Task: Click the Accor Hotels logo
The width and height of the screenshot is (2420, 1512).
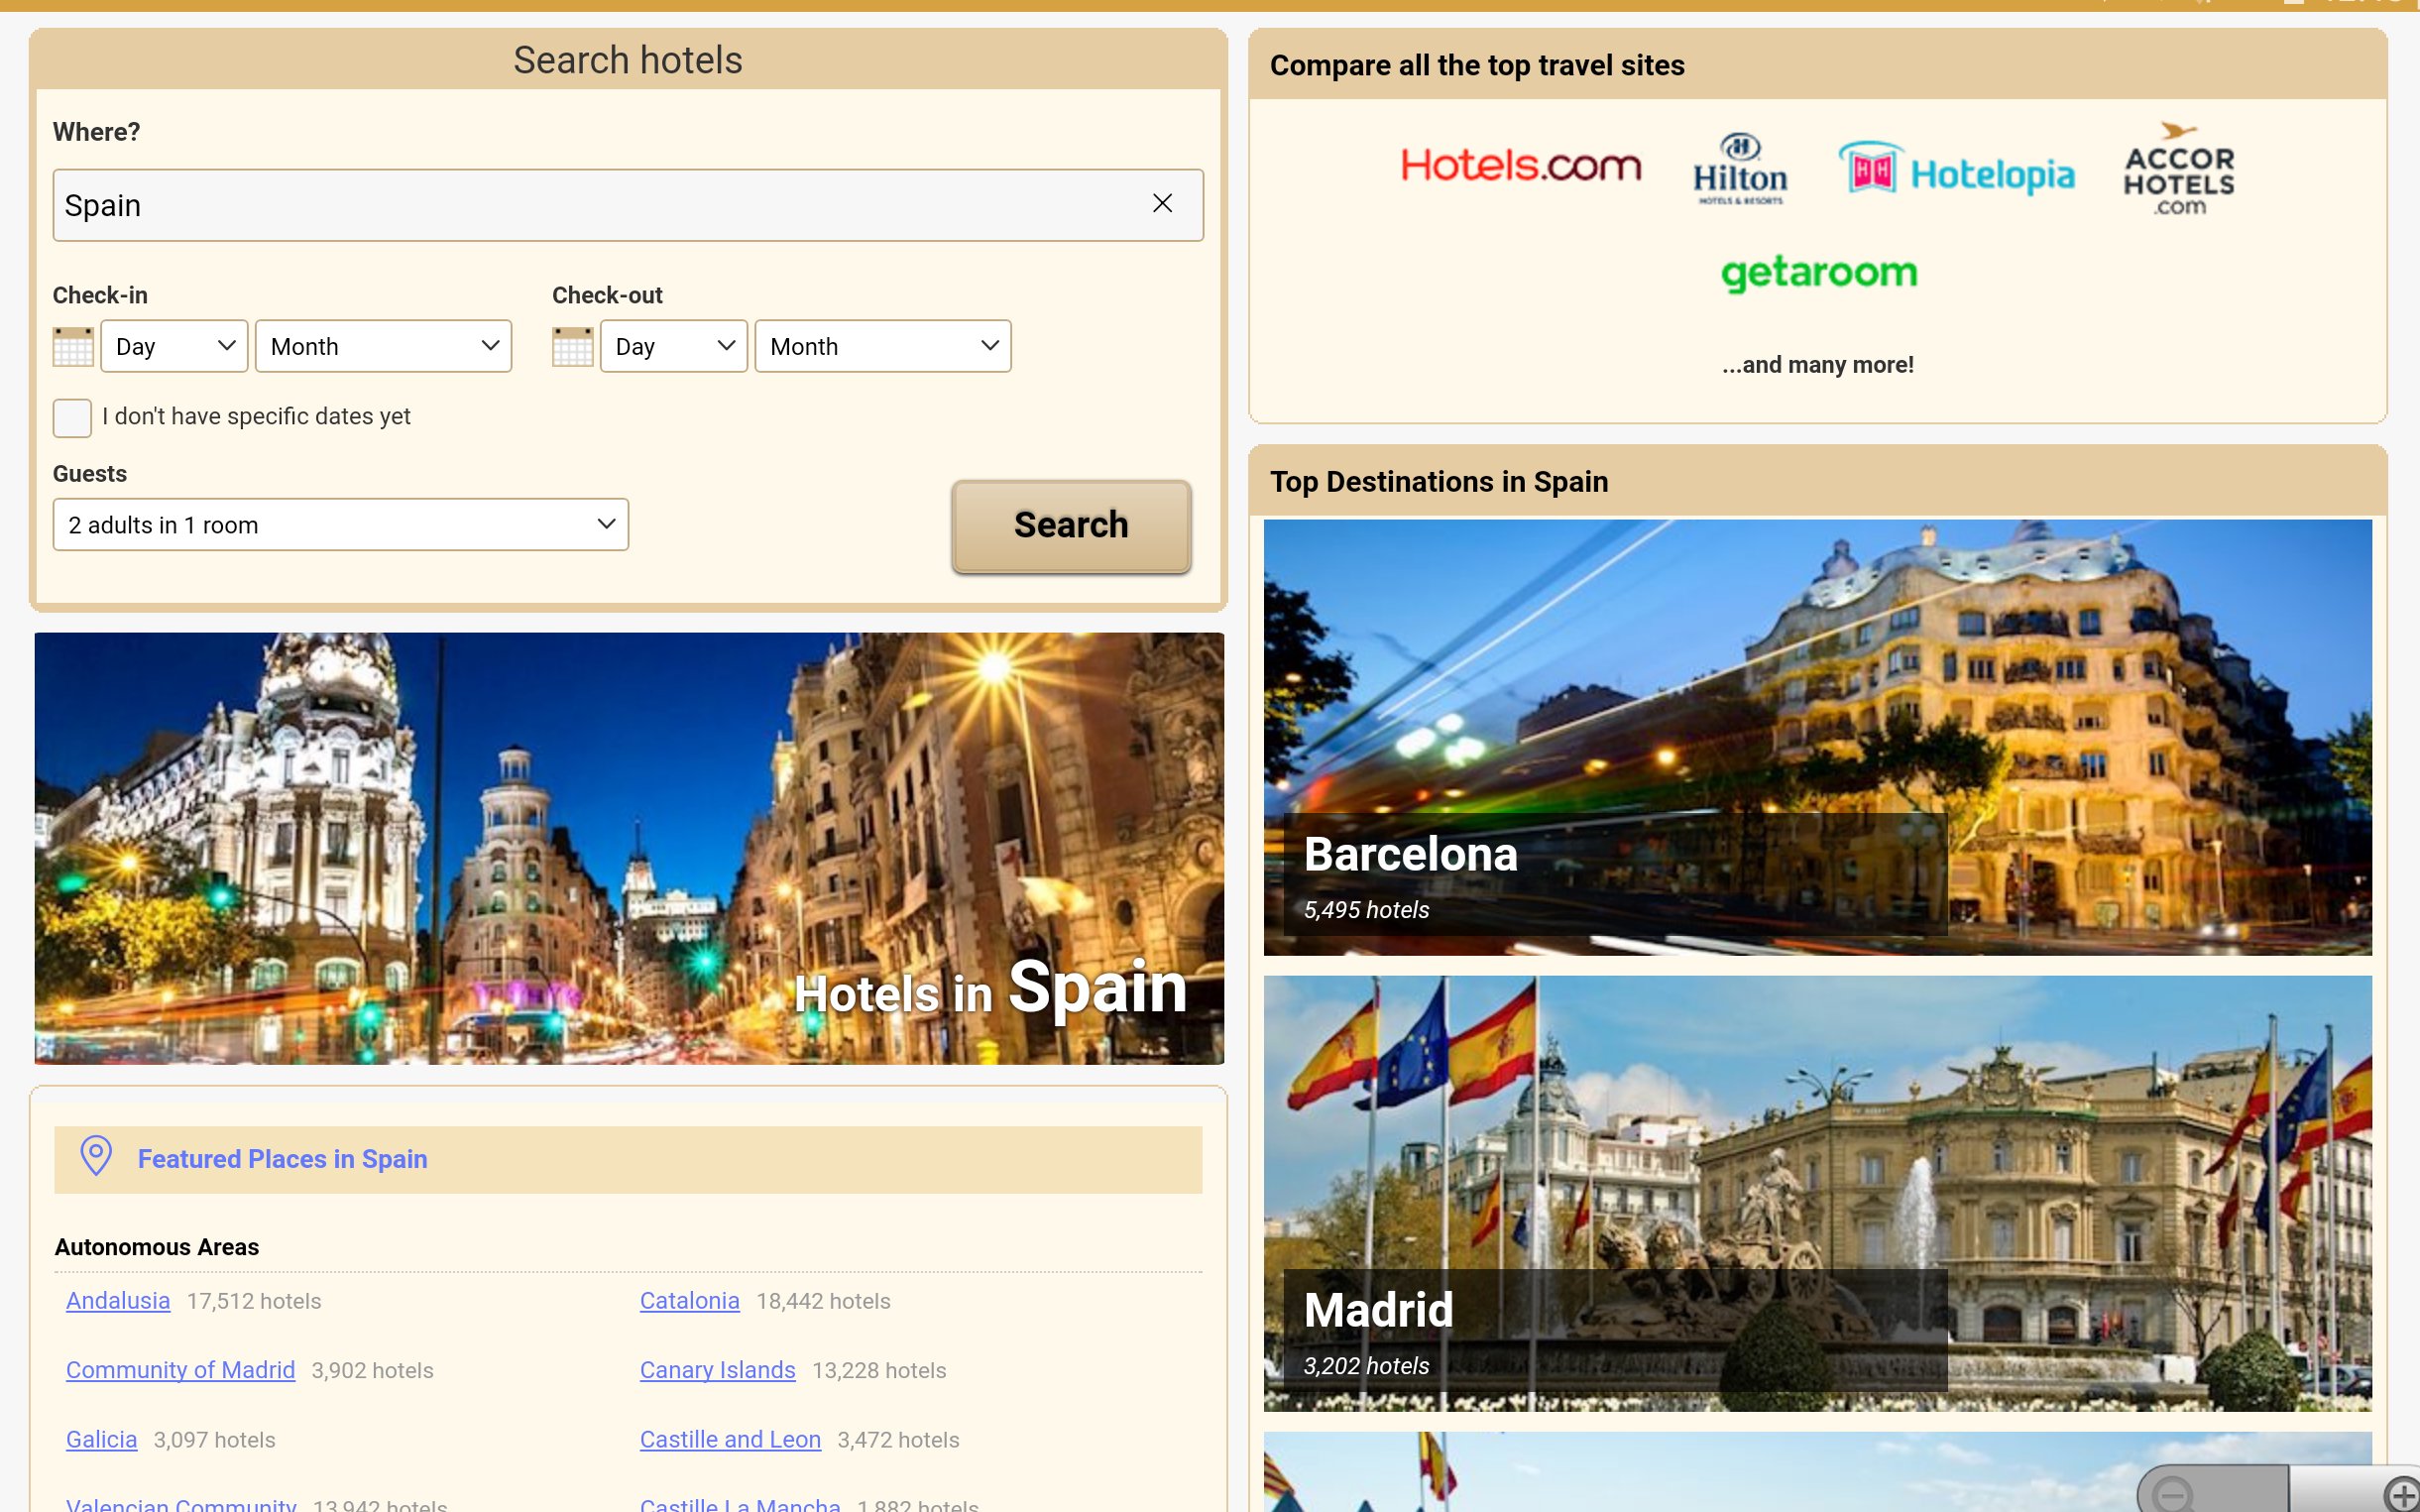Action: coord(2178,170)
